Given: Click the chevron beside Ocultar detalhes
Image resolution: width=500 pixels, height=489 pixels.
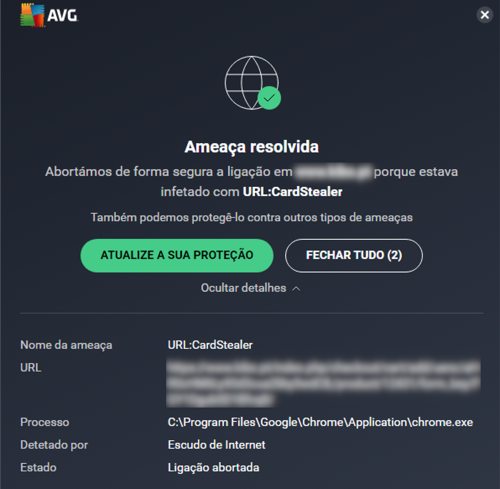Looking at the screenshot, I should pyautogui.click(x=296, y=289).
